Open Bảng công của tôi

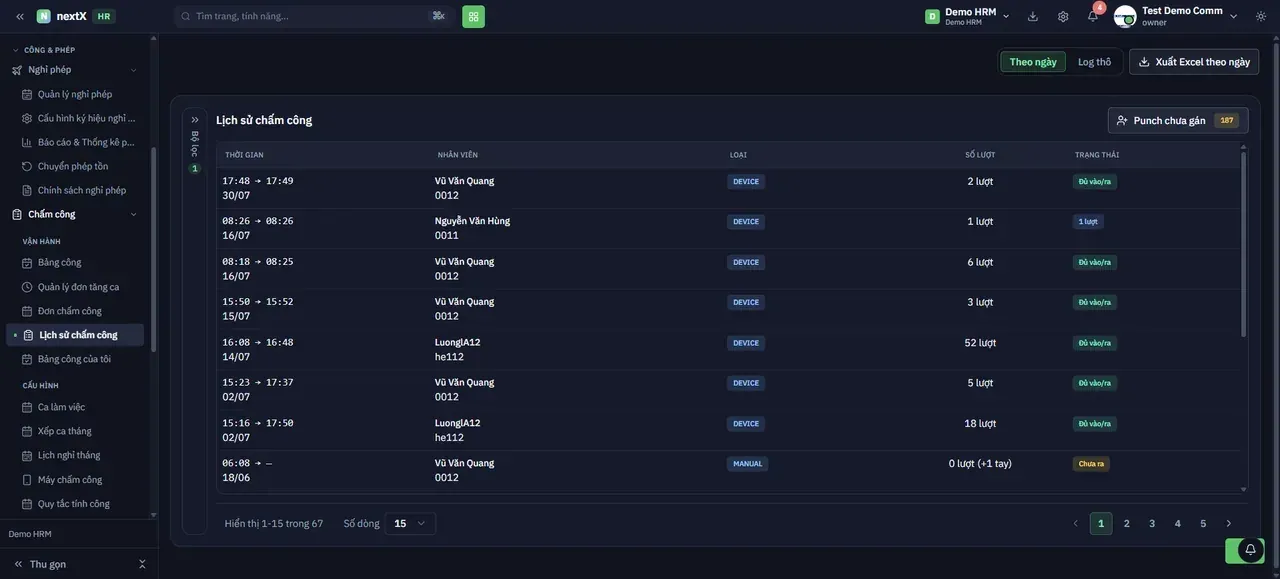tap(74, 359)
